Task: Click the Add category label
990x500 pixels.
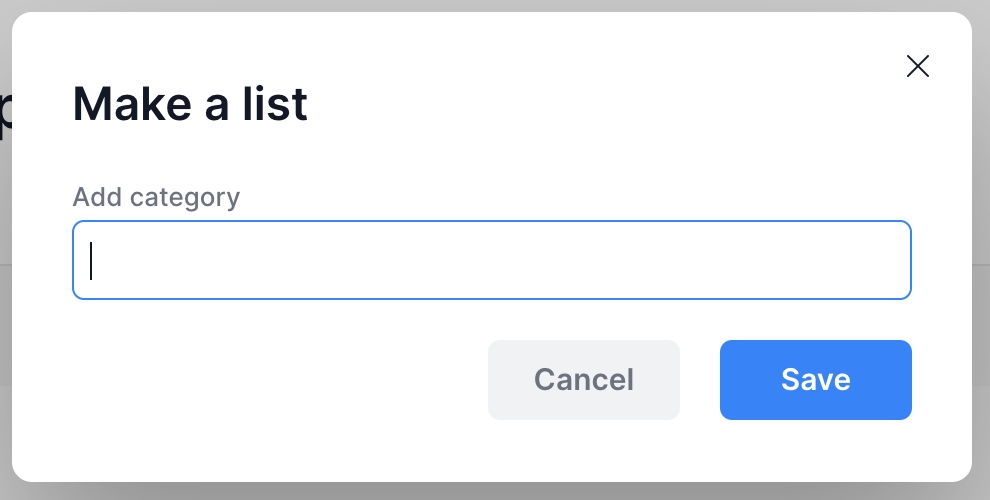Action: 156,197
